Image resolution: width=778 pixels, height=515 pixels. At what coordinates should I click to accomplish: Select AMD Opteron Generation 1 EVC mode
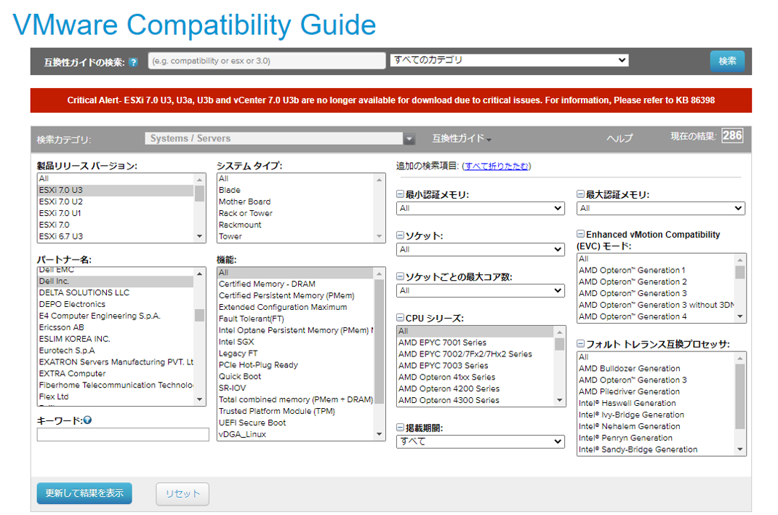[656, 270]
